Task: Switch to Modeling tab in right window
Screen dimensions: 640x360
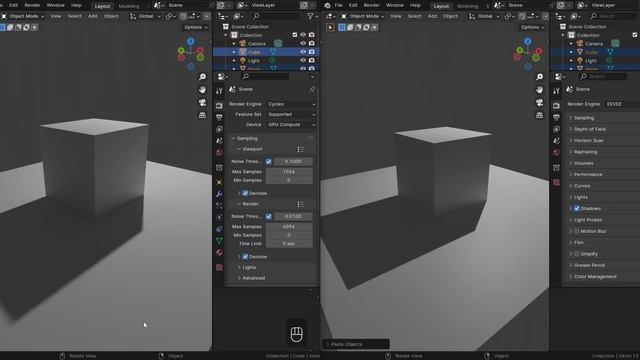Action: coord(467,6)
